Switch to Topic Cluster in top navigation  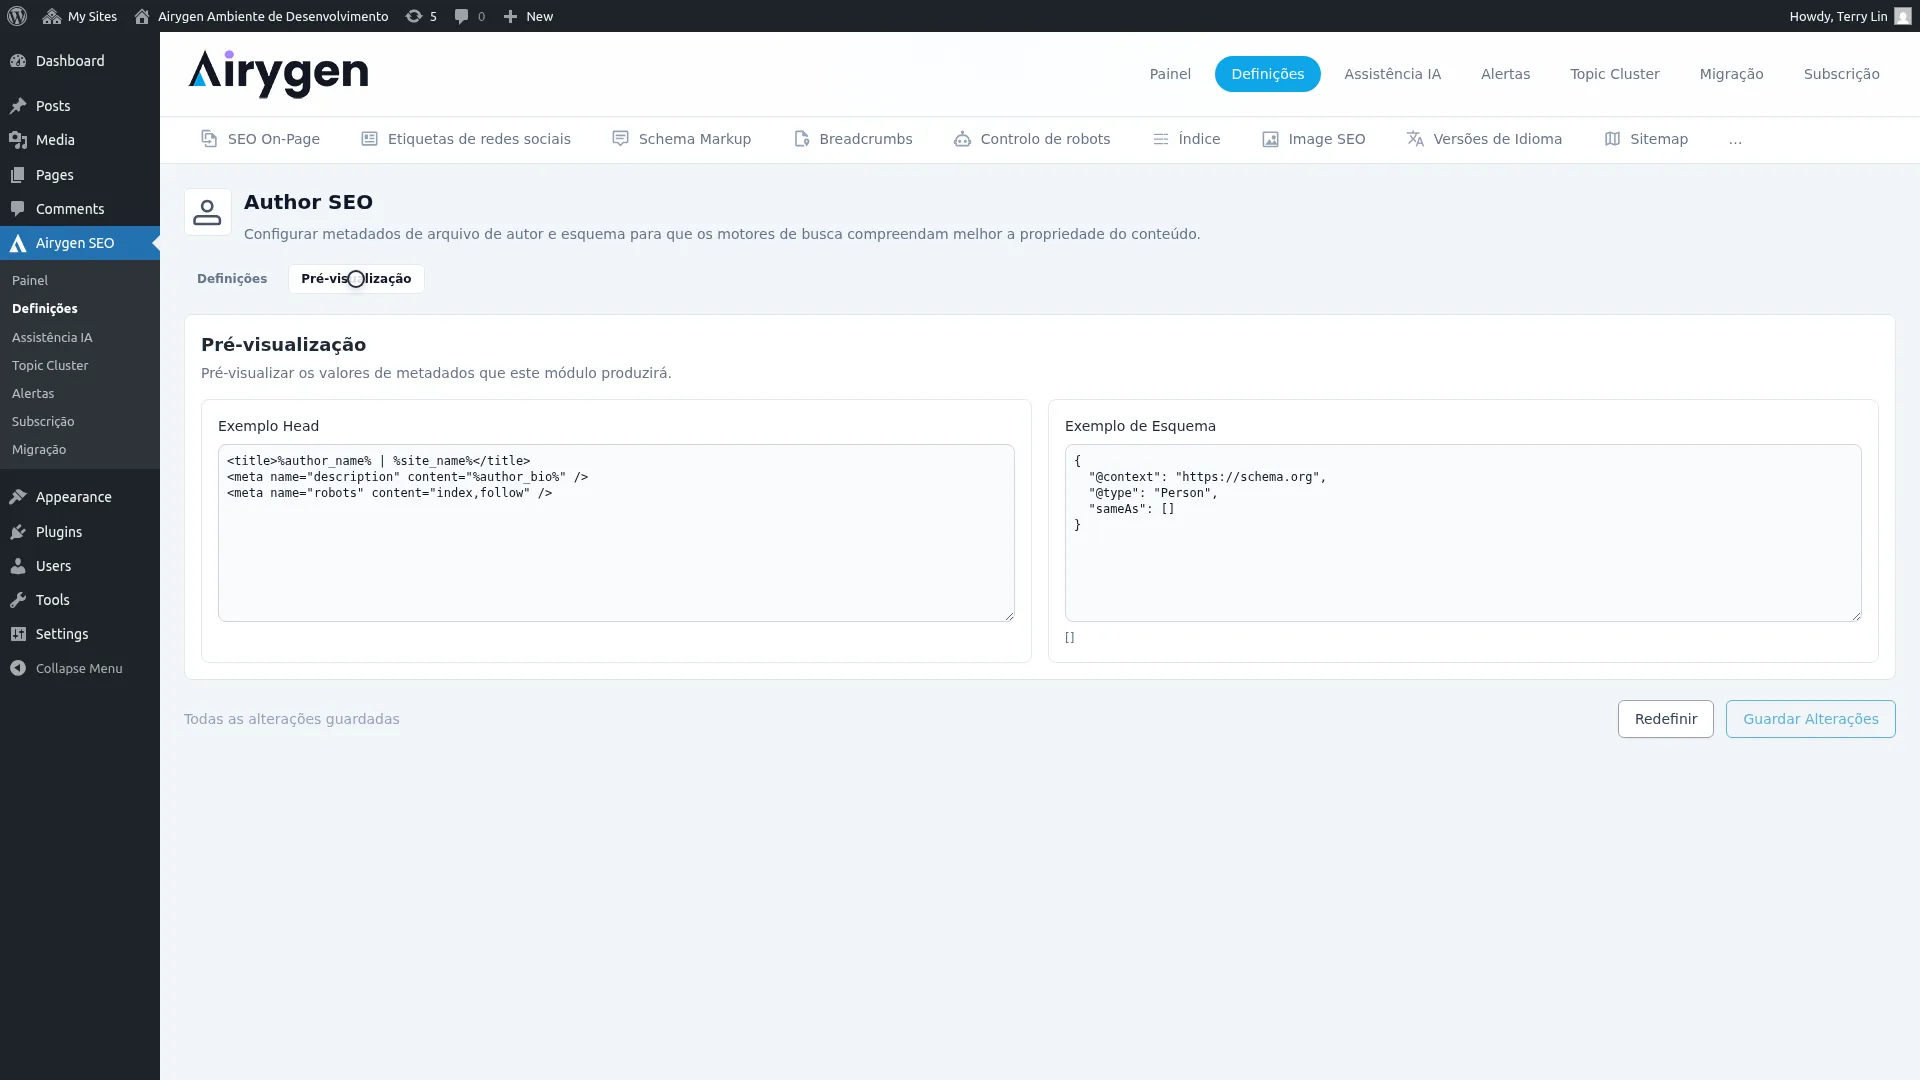tap(1614, 74)
